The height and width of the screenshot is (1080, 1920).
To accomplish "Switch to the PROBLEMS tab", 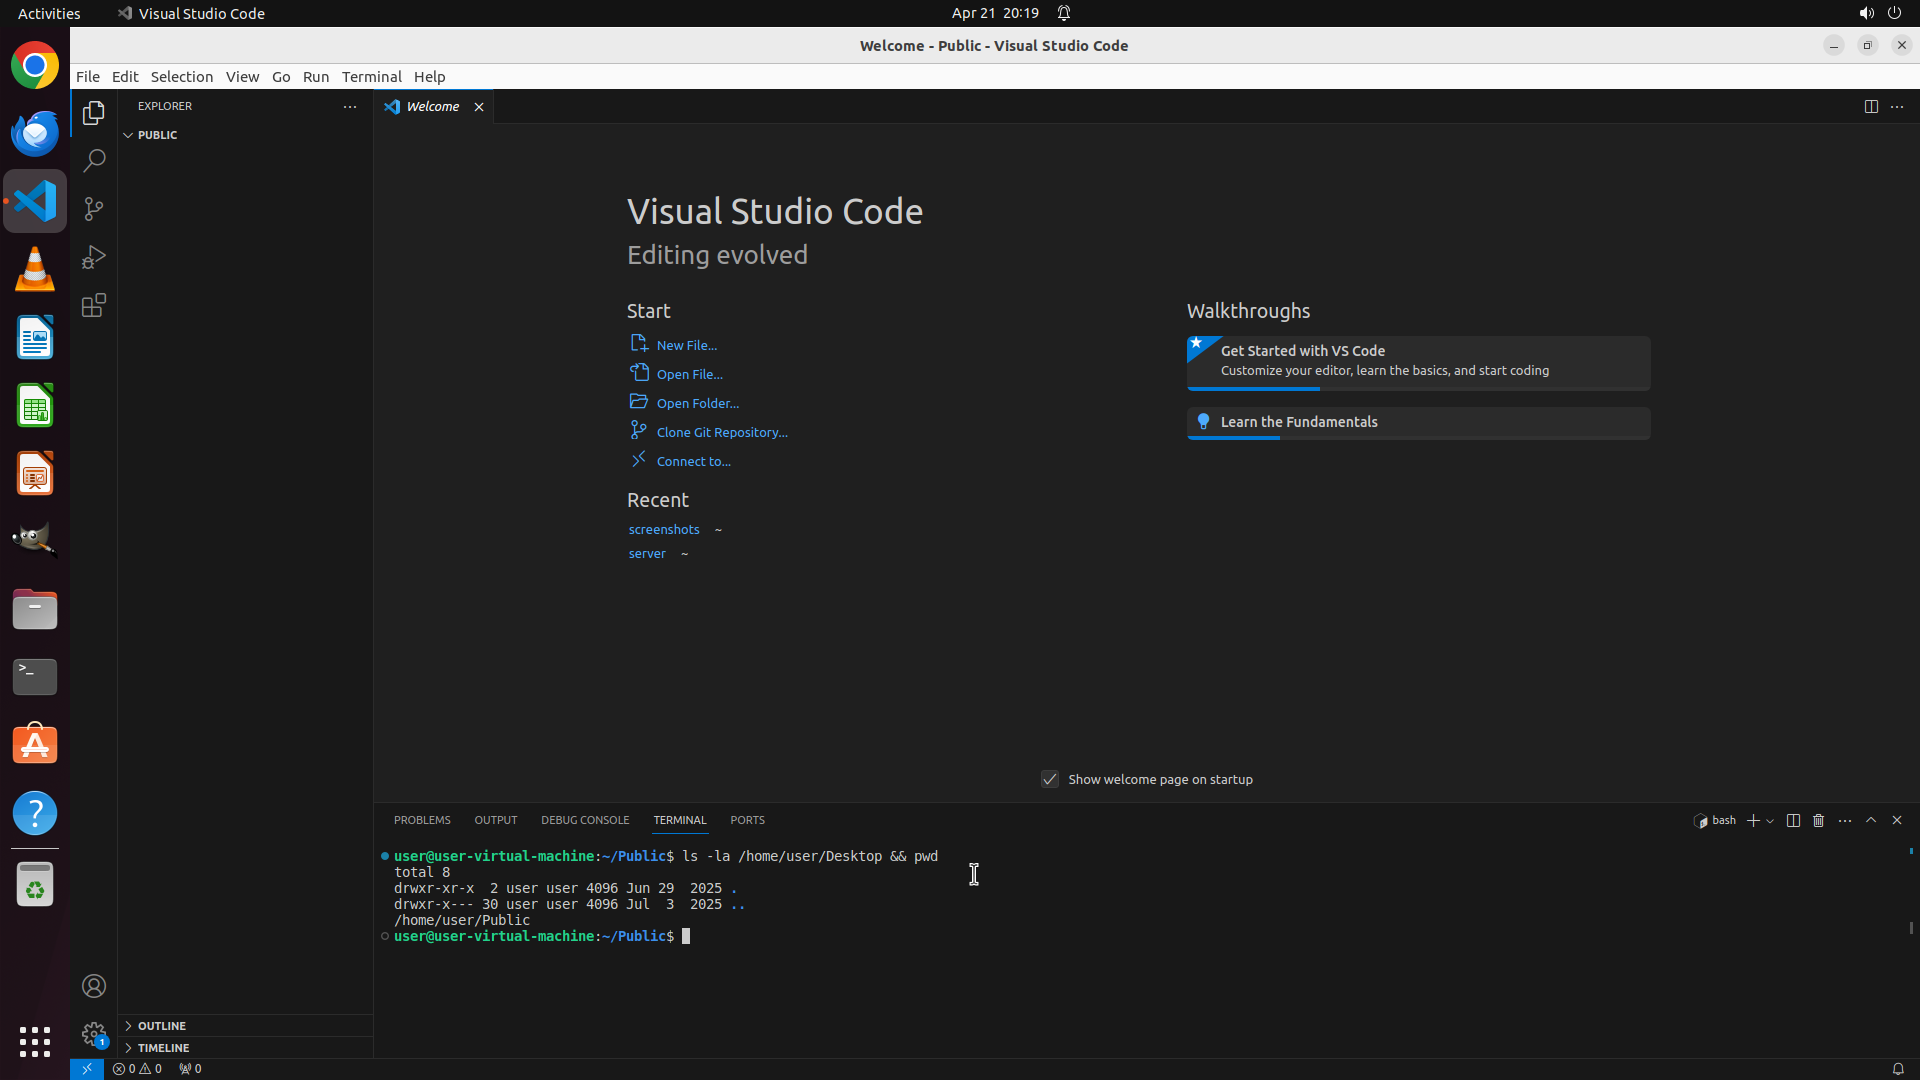I will point(422,820).
